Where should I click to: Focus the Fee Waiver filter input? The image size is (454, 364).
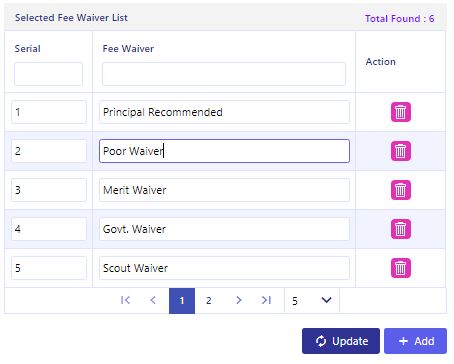(224, 74)
